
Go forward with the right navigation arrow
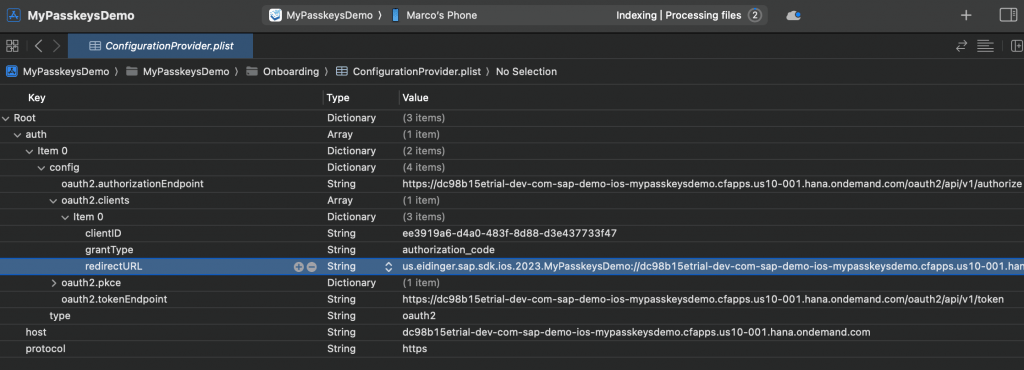(x=57, y=46)
